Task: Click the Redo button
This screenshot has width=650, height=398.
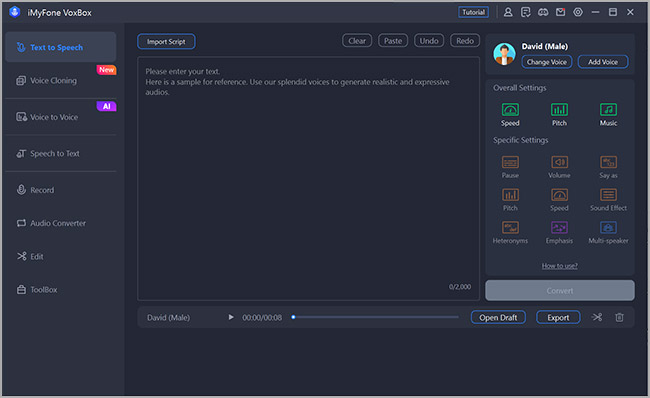Action: [465, 41]
